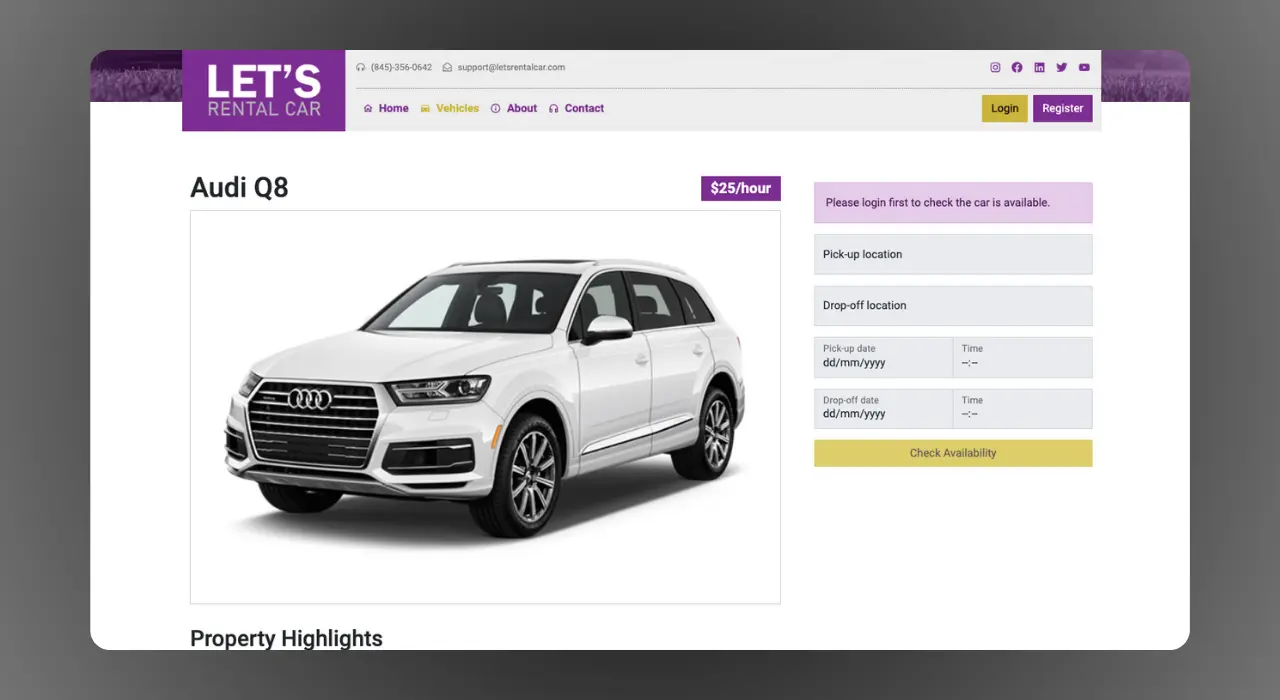Screen dimensions: 1280x700
Task: Click the white Audi Q8 car image
Action: coord(485,407)
